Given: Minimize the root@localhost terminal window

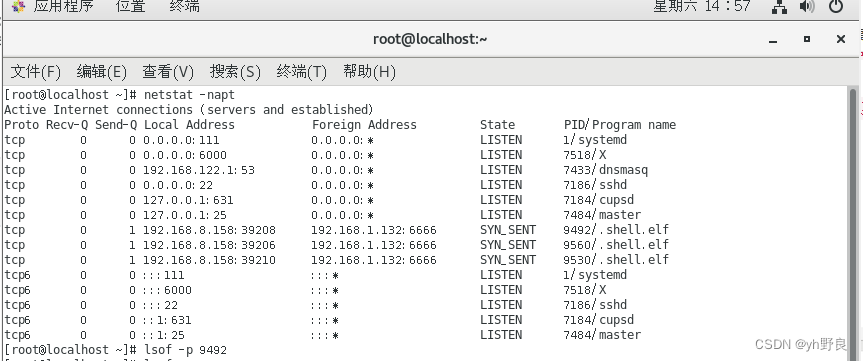Looking at the screenshot, I should tap(773, 40).
